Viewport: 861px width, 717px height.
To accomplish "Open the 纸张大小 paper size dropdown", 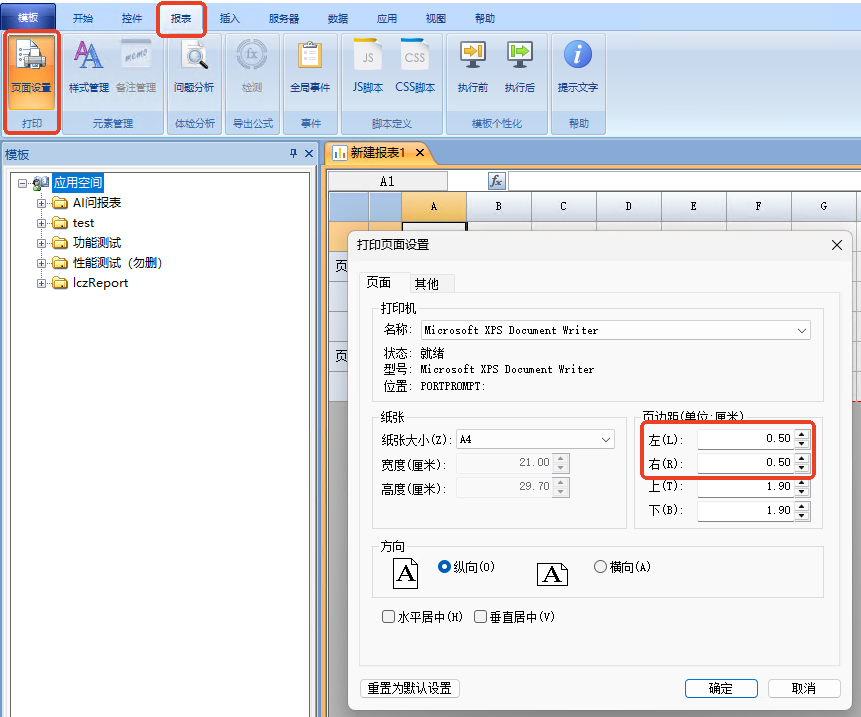I will 606,439.
